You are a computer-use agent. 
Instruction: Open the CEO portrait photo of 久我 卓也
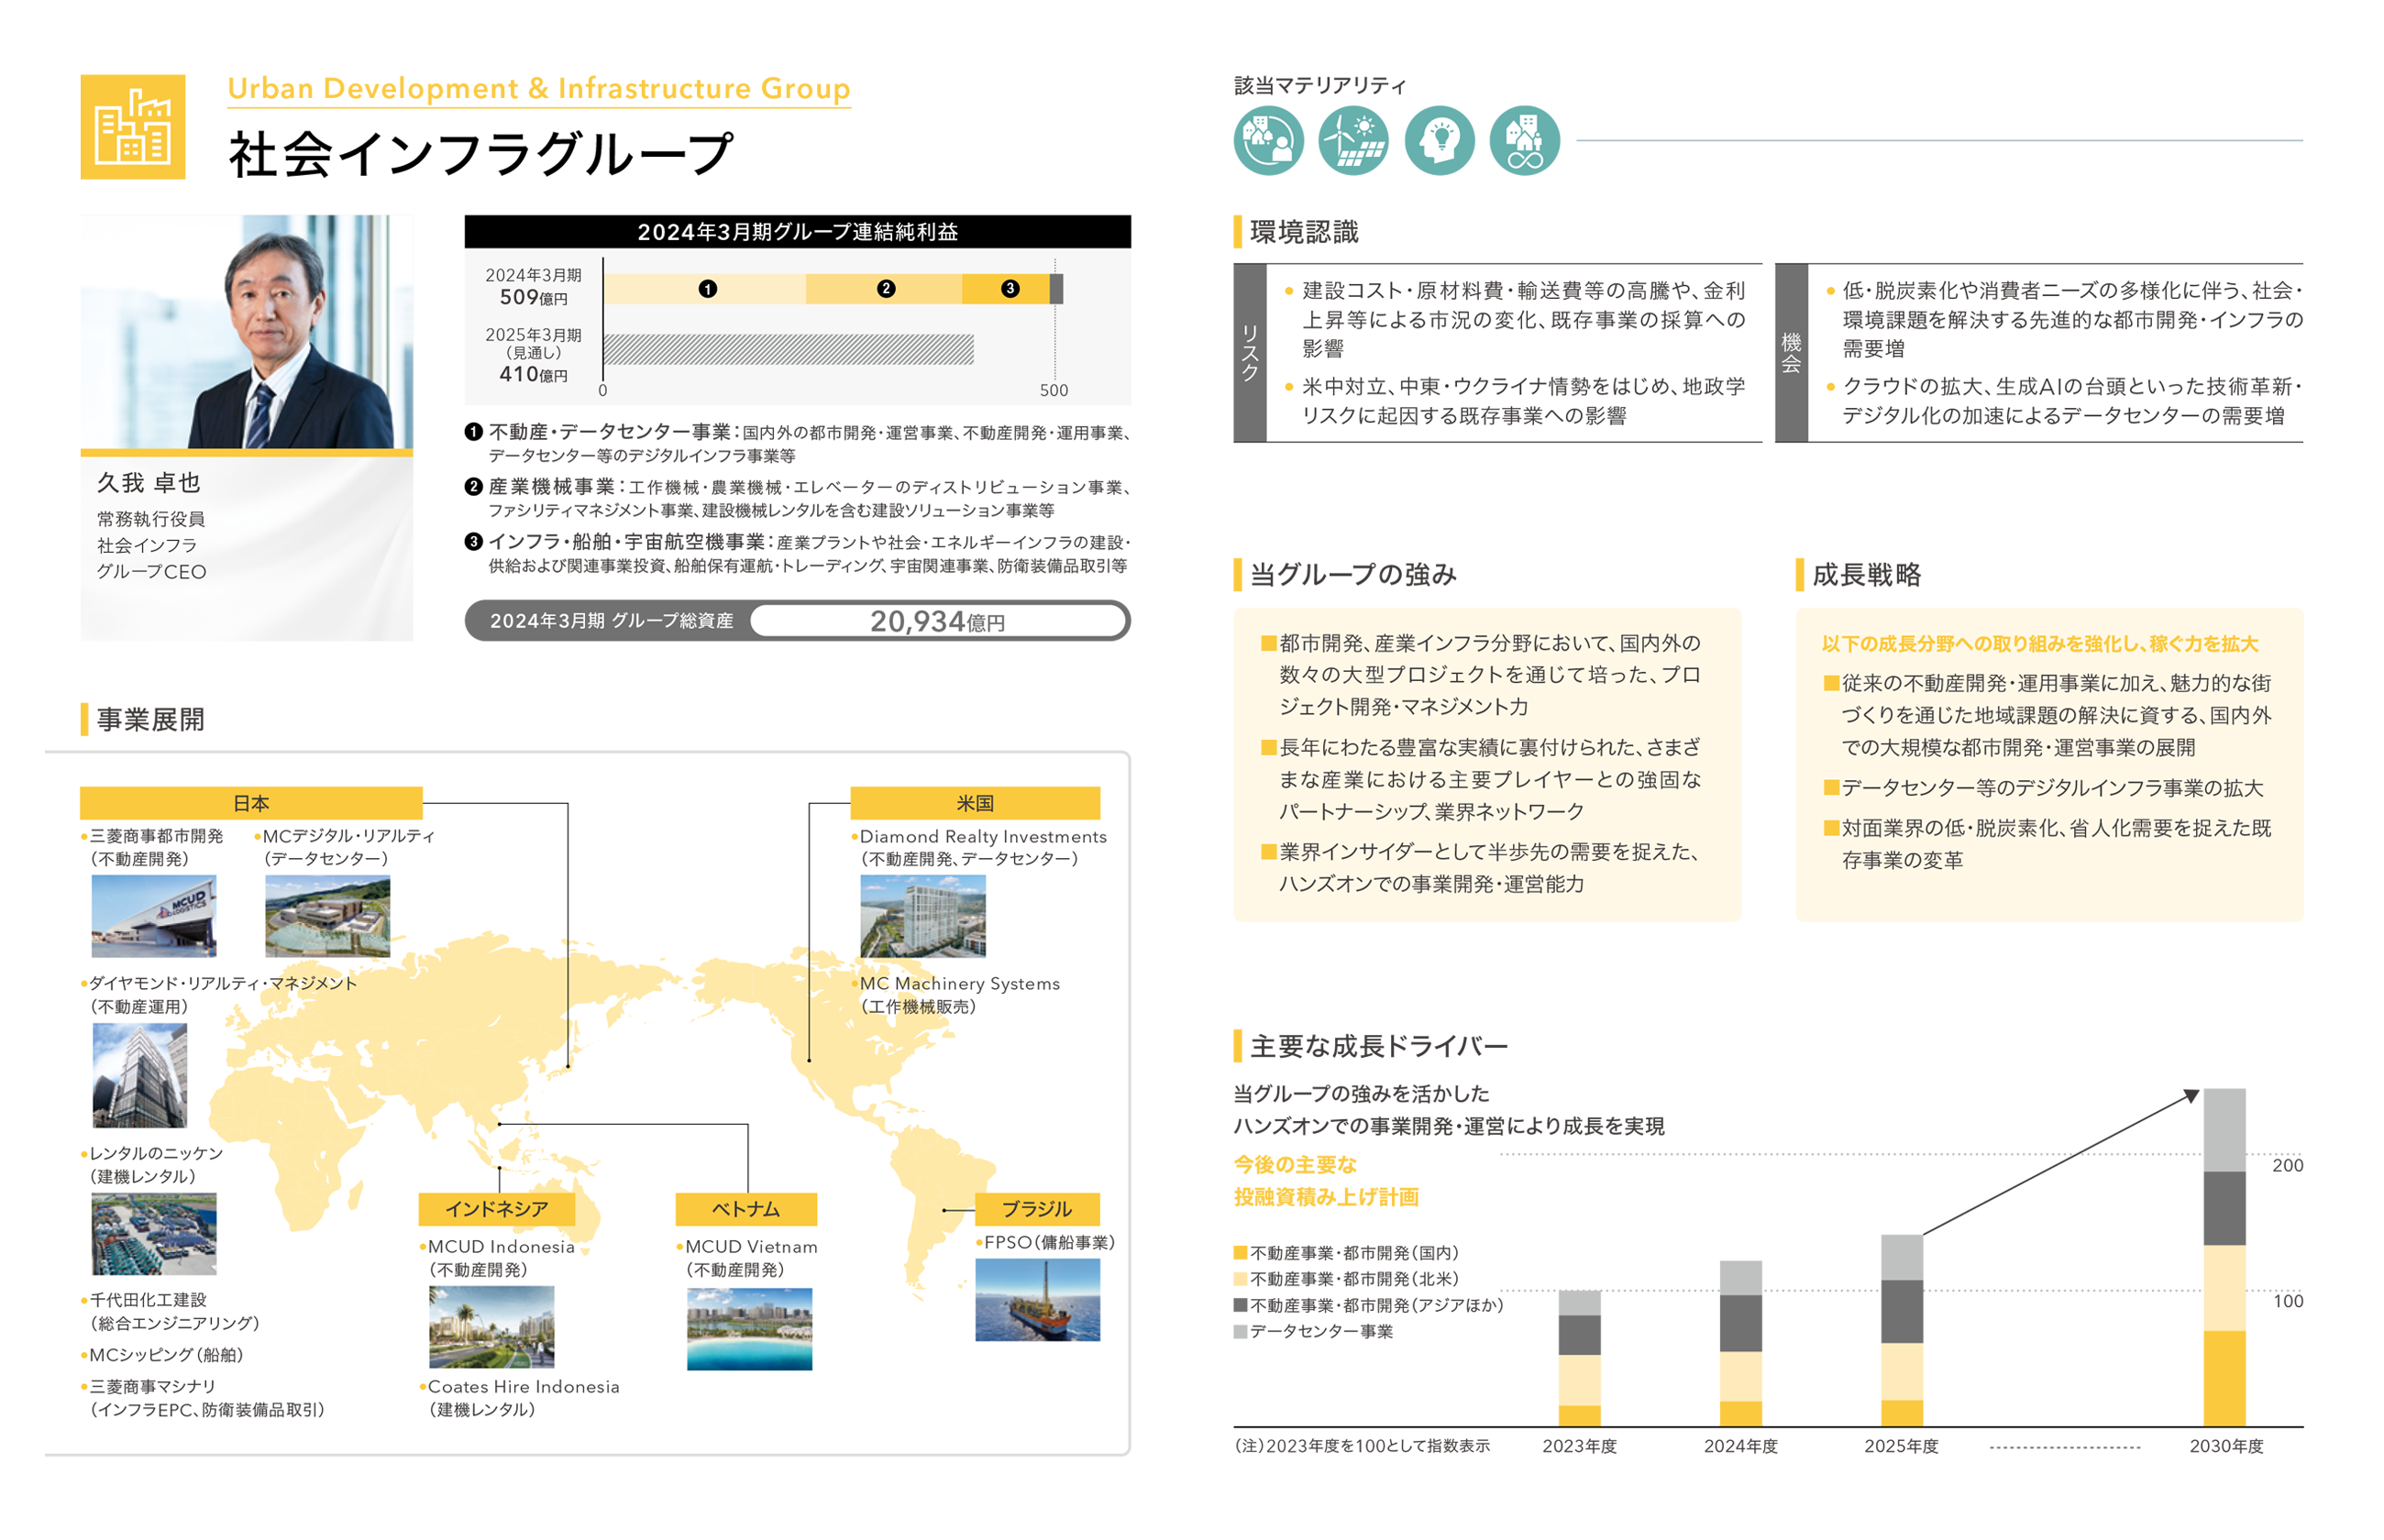246,332
